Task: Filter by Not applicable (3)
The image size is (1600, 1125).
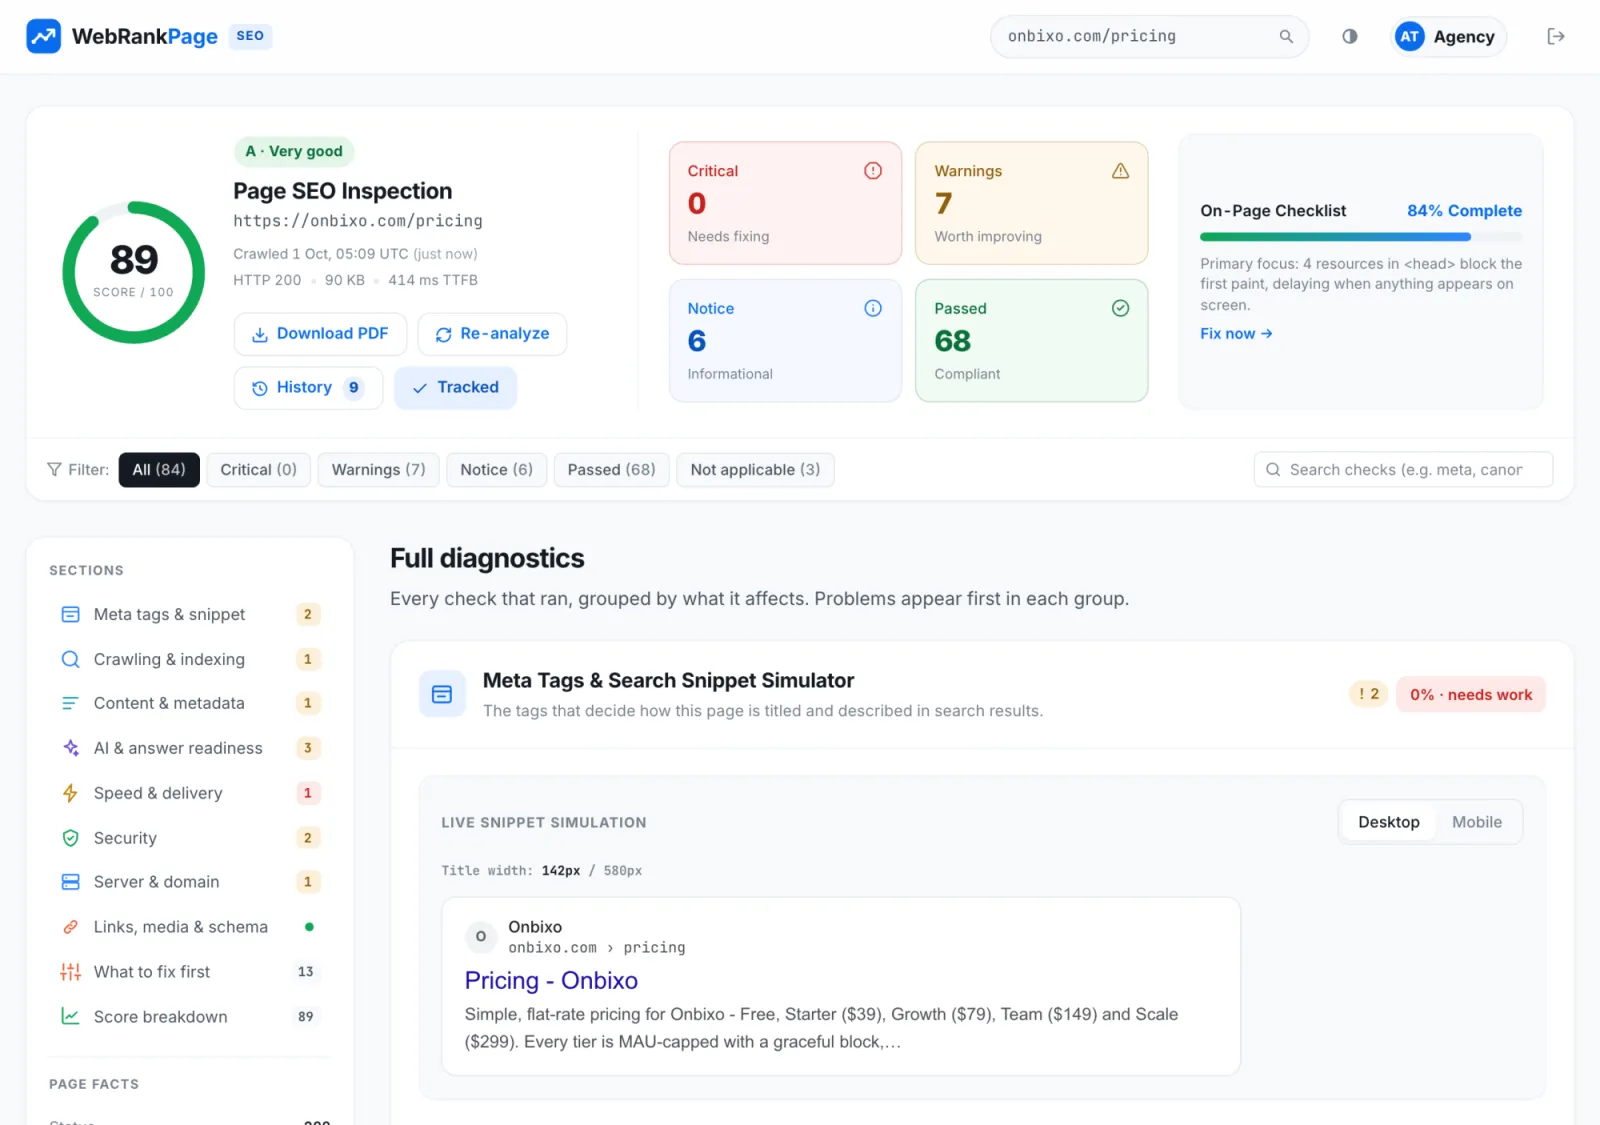Action: pyautogui.click(x=755, y=470)
